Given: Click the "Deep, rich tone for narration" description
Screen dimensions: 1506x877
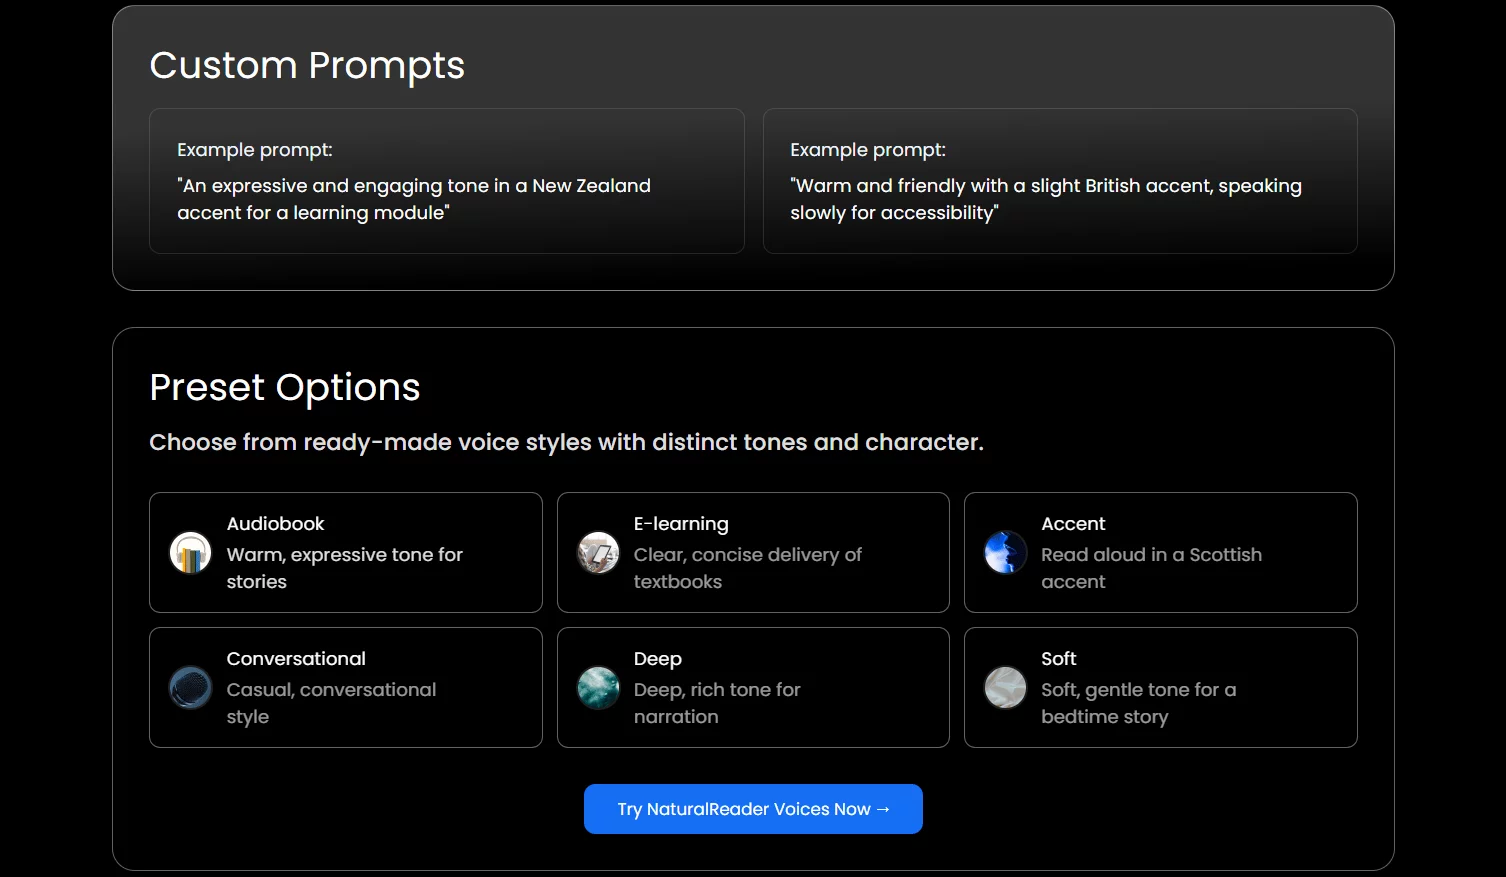Looking at the screenshot, I should pos(717,703).
